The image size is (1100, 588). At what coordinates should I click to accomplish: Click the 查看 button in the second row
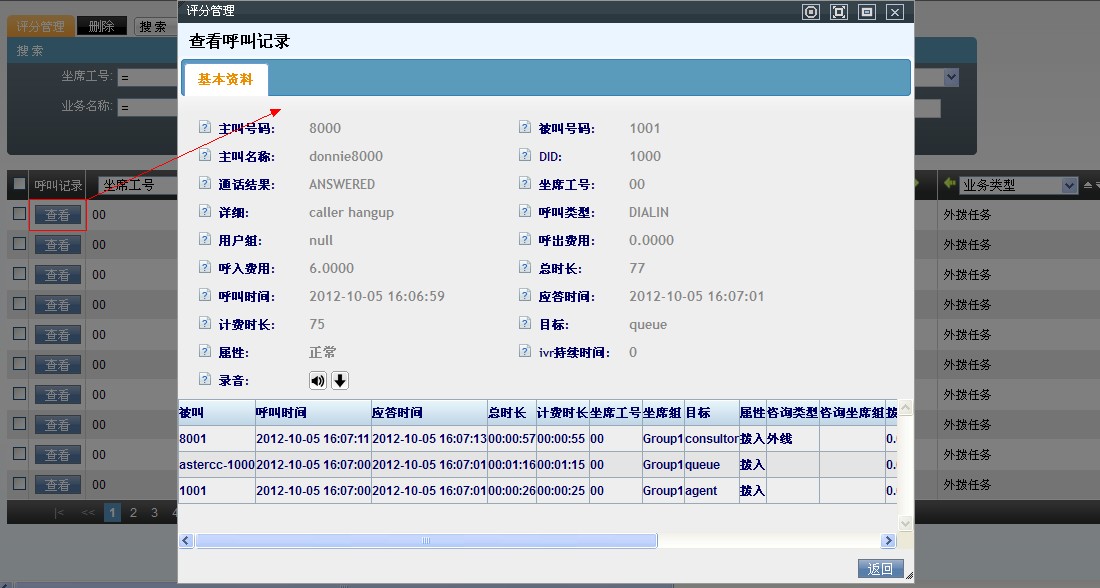pyautogui.click(x=57, y=245)
